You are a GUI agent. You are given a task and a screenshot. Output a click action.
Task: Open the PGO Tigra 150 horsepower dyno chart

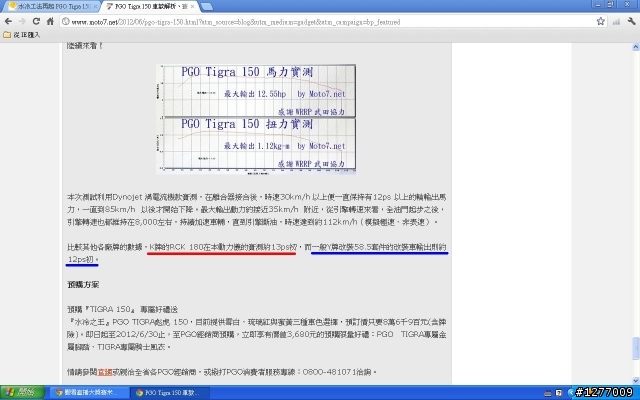[x=256, y=91]
